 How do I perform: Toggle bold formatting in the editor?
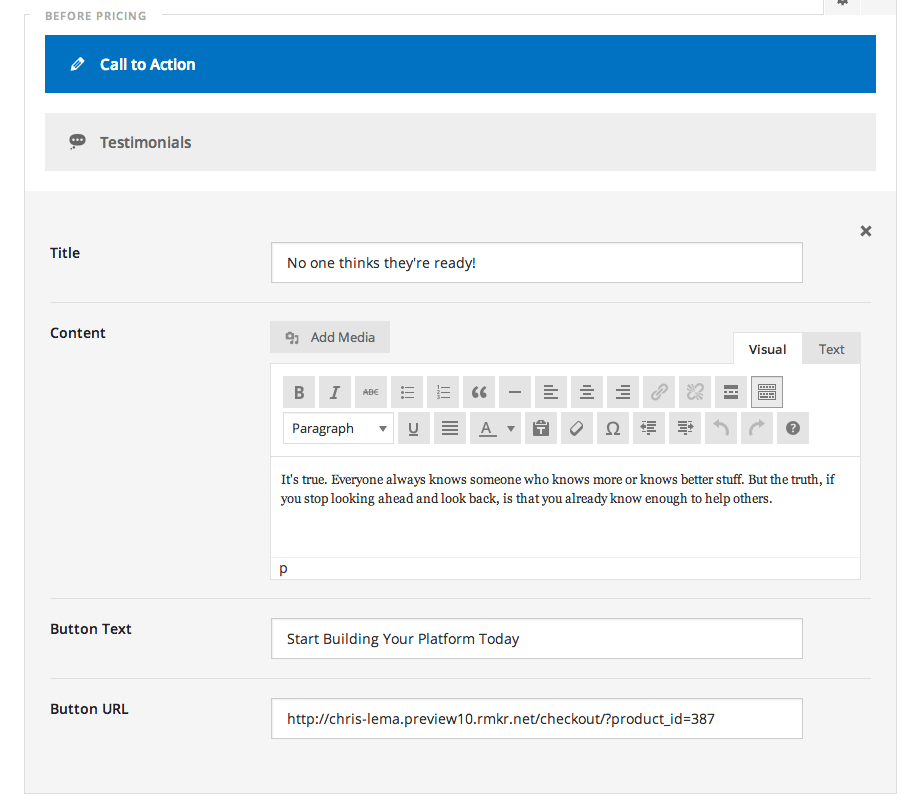click(298, 391)
